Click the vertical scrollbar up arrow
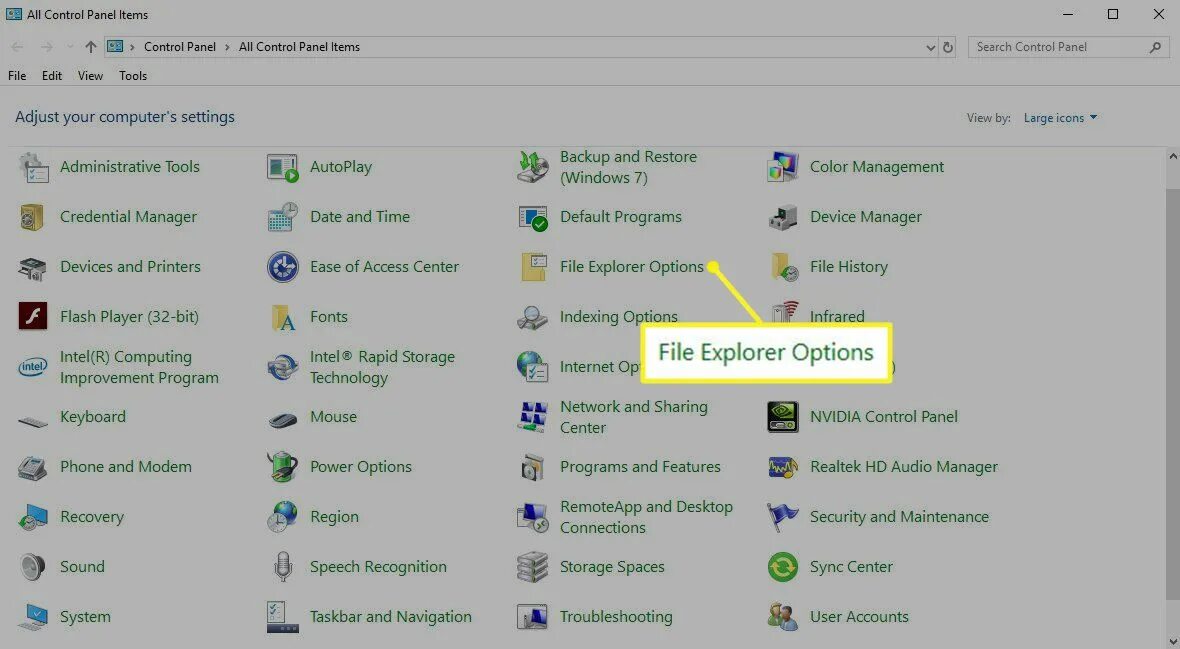This screenshot has width=1180, height=649. (x=1173, y=157)
